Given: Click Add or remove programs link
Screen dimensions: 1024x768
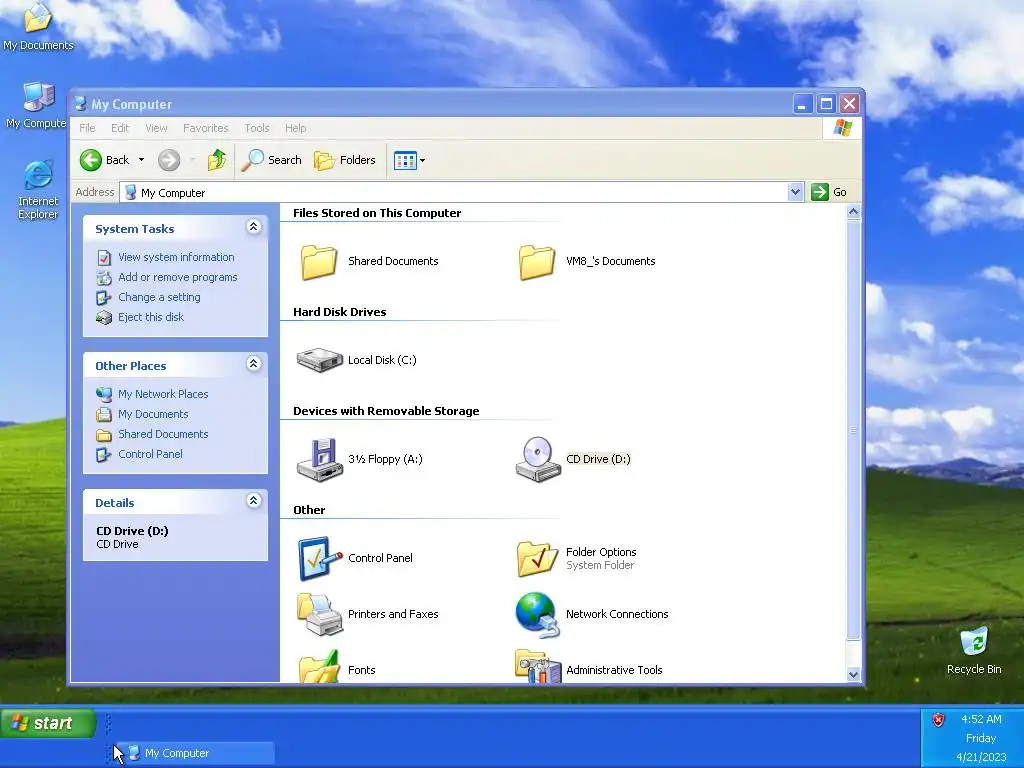Looking at the screenshot, I should point(178,278).
